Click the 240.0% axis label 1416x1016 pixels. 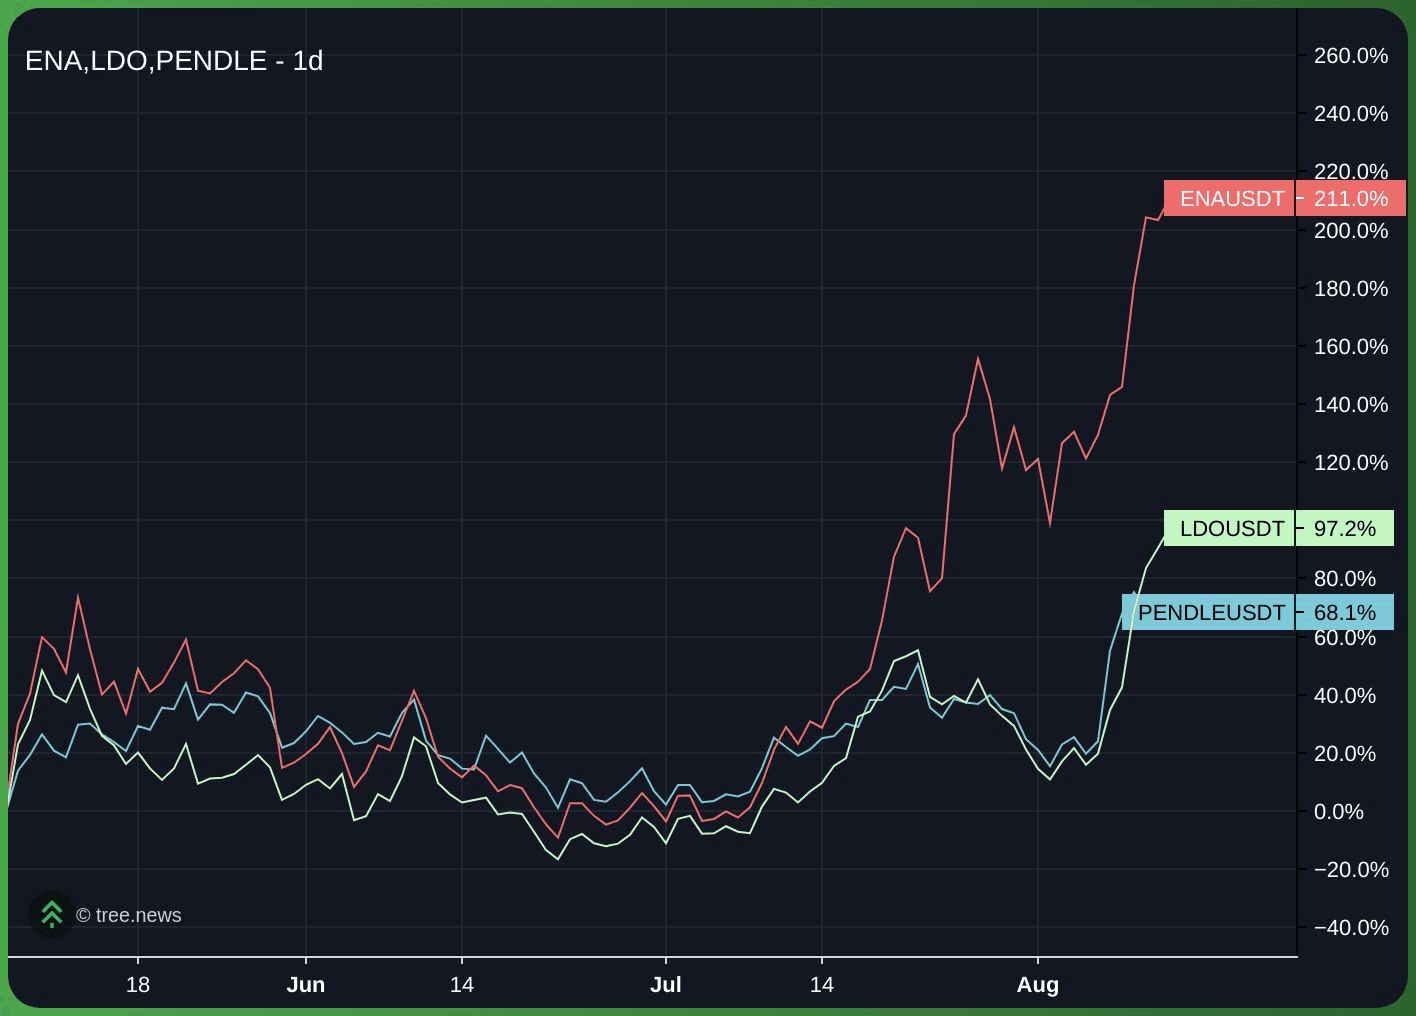tap(1350, 114)
